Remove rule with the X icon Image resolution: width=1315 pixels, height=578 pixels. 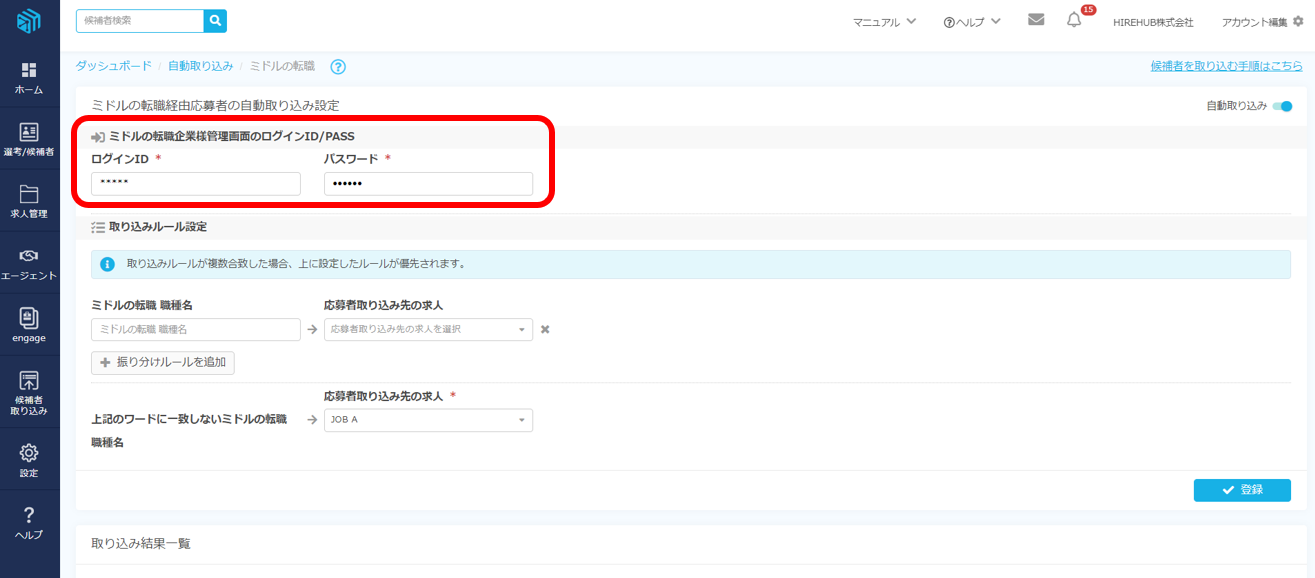tap(545, 329)
